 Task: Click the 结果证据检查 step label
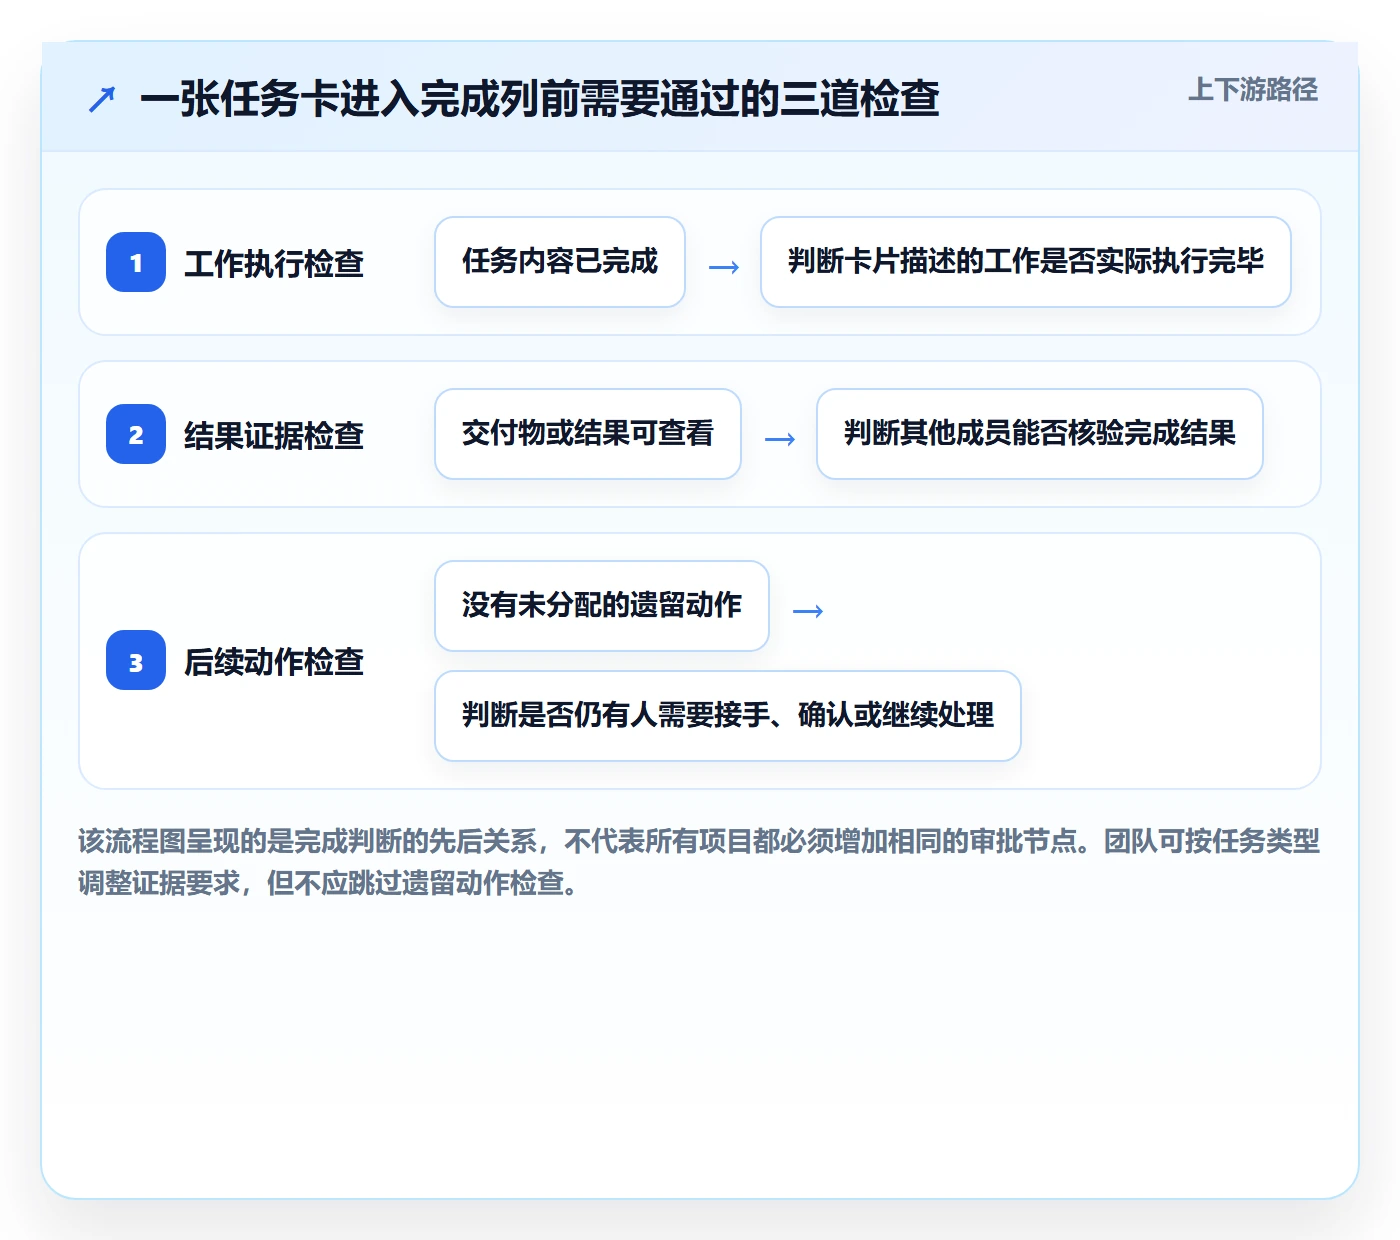(x=274, y=435)
